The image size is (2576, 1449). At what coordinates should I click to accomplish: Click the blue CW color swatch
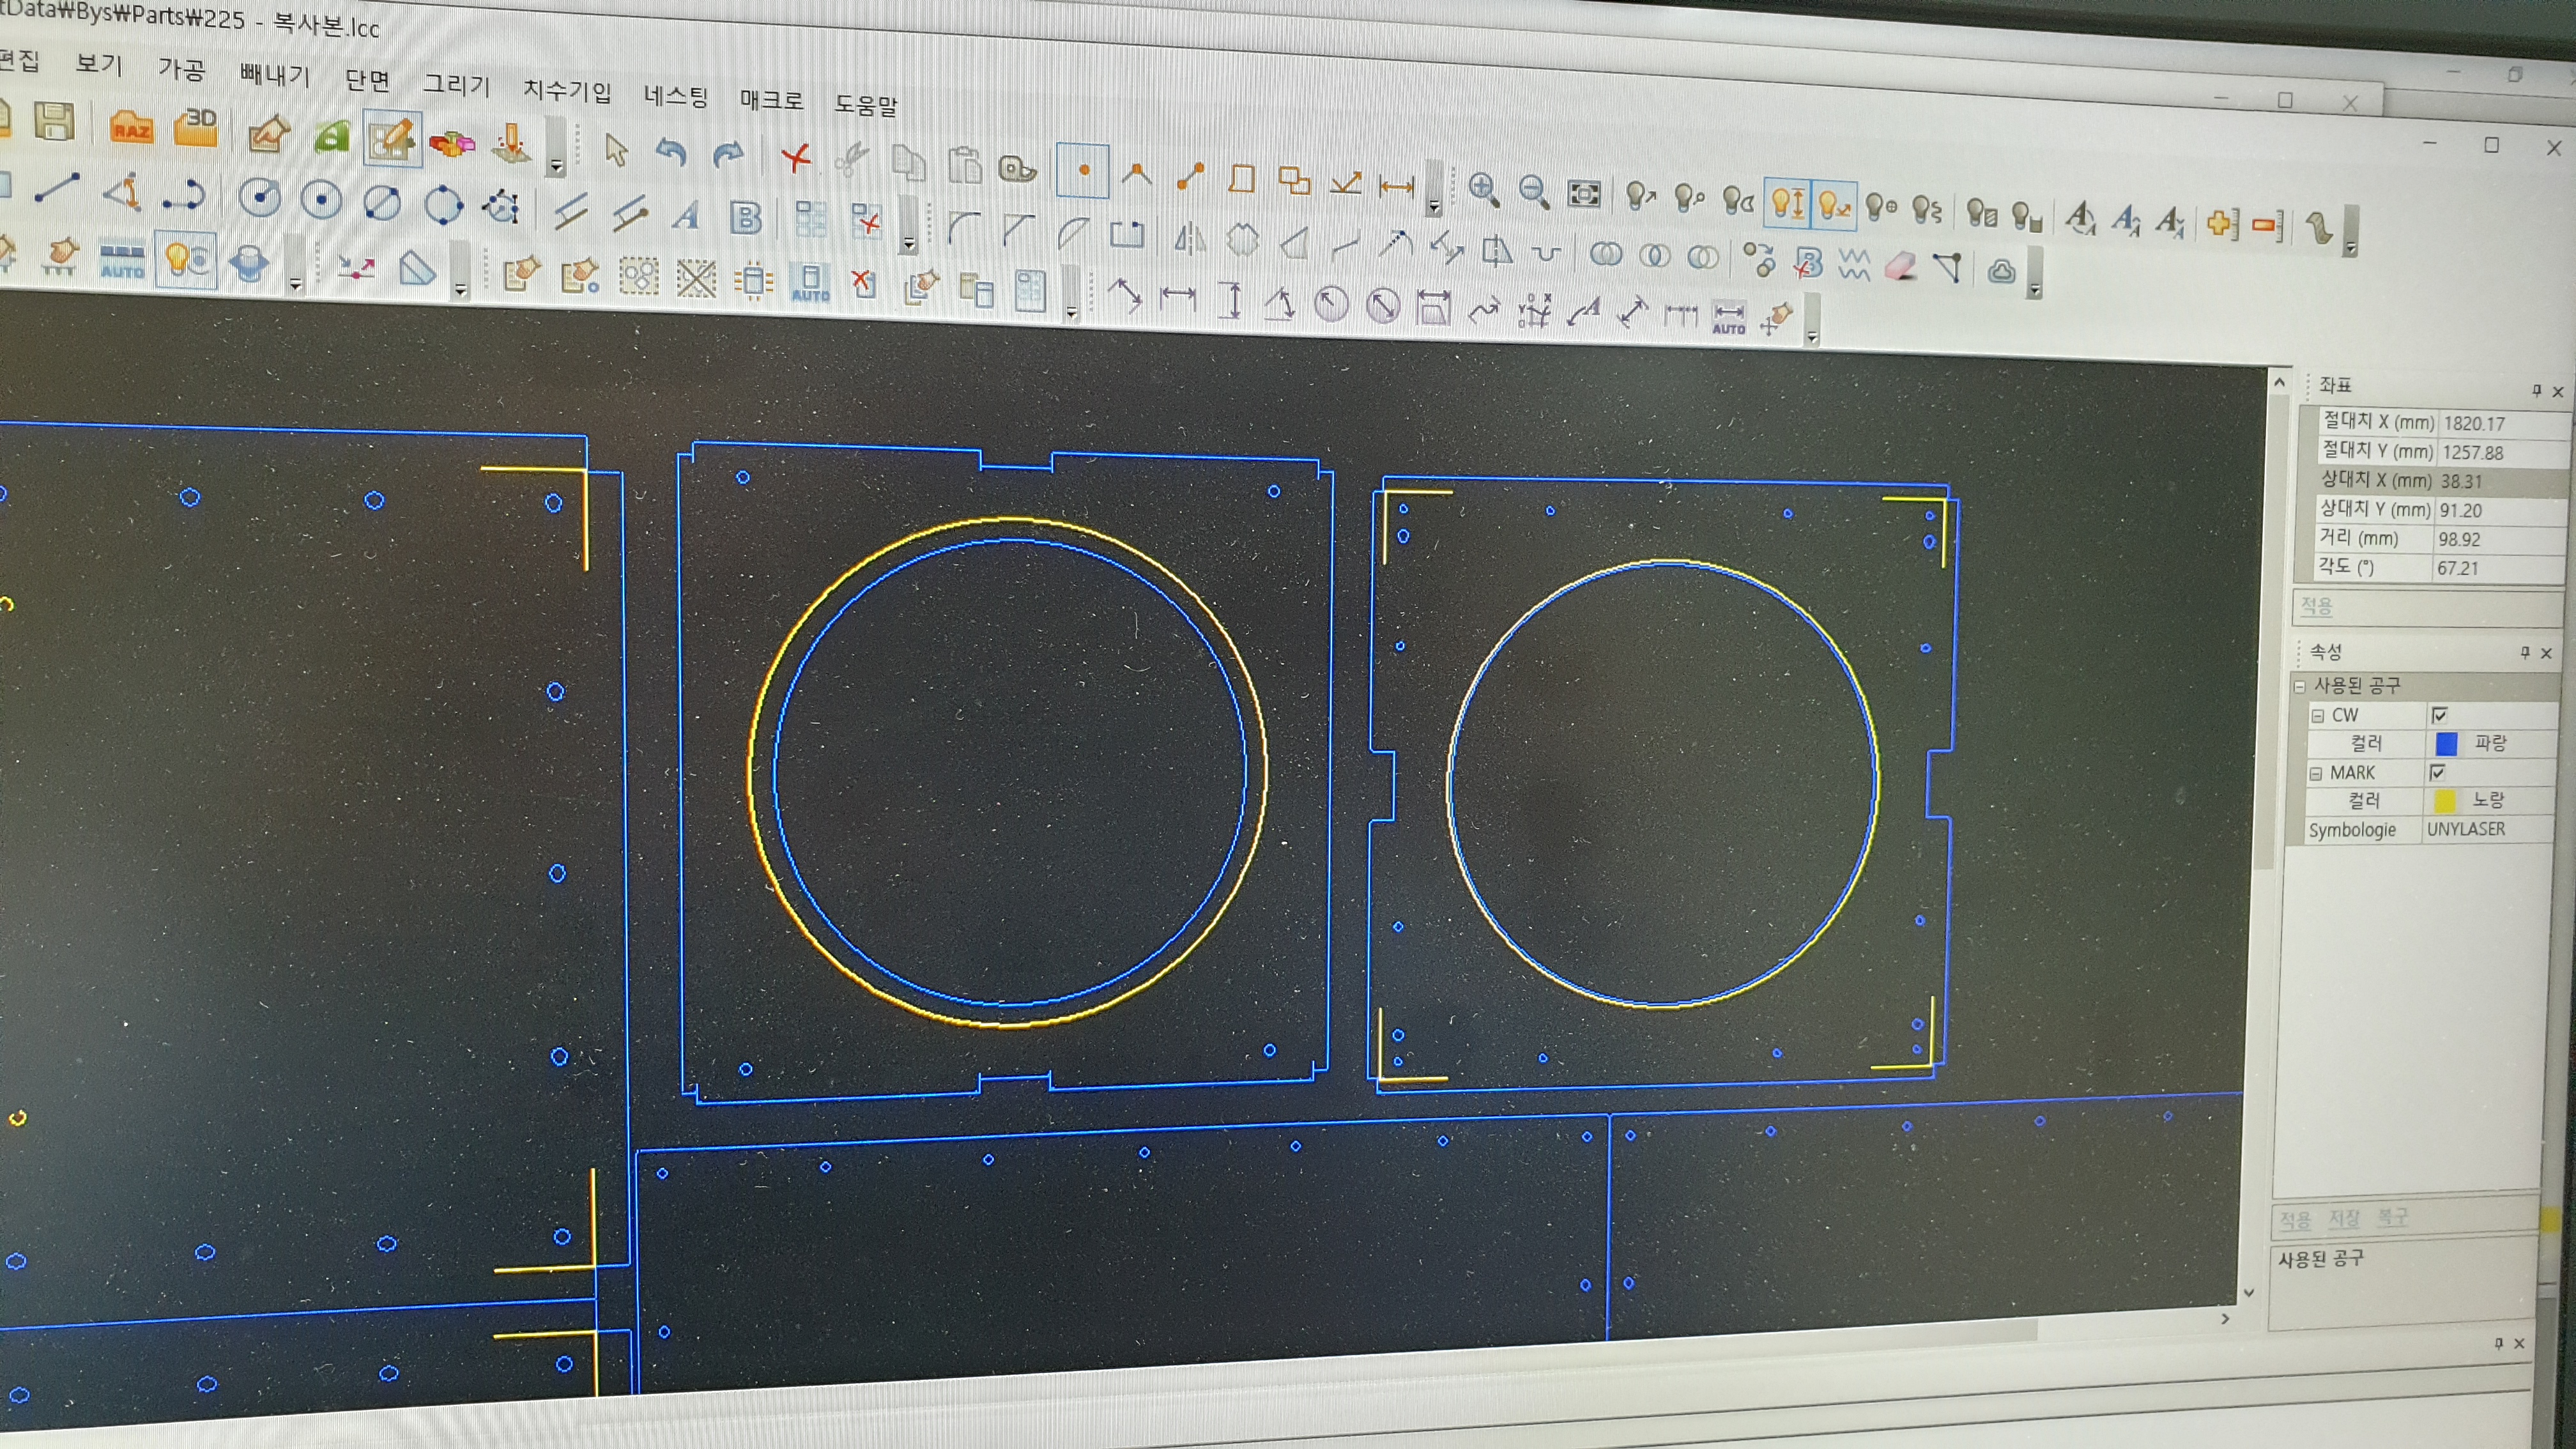click(2446, 744)
